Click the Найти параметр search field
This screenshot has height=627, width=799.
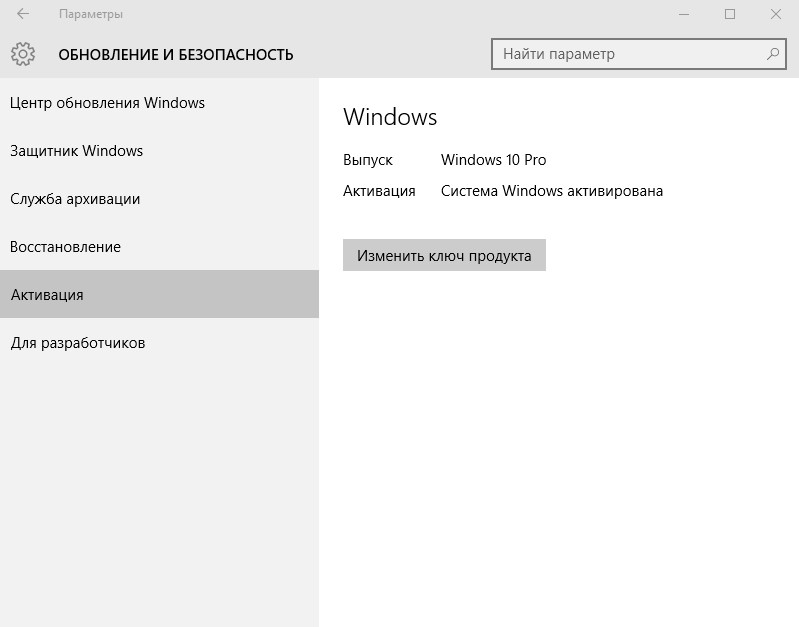(x=630, y=54)
